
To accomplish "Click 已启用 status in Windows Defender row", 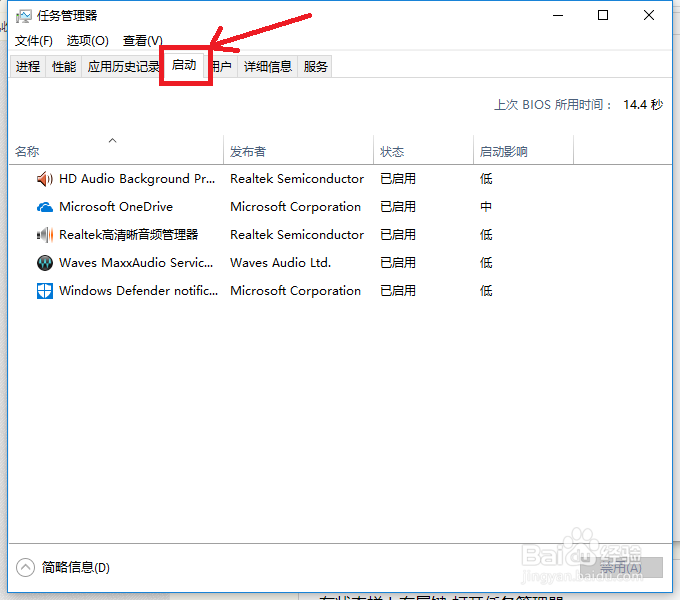I will click(x=398, y=291).
